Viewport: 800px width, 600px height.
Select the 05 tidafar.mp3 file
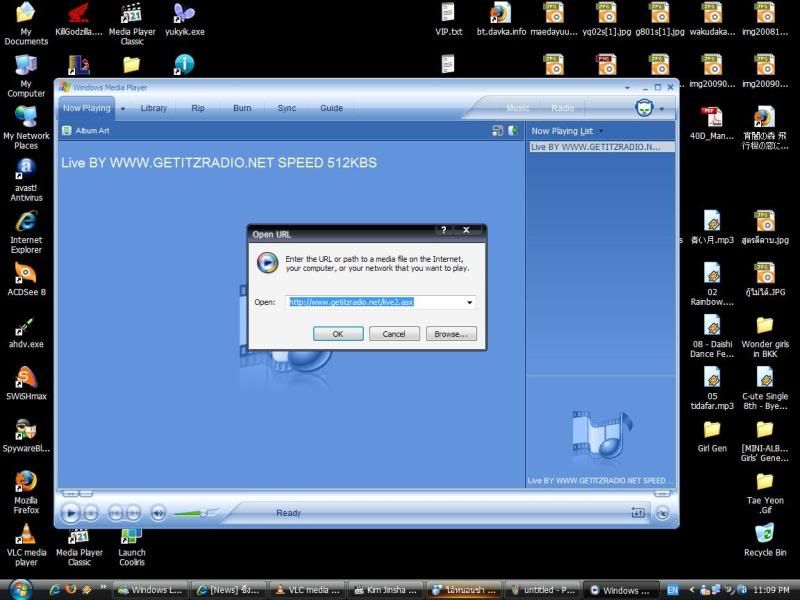[712, 389]
